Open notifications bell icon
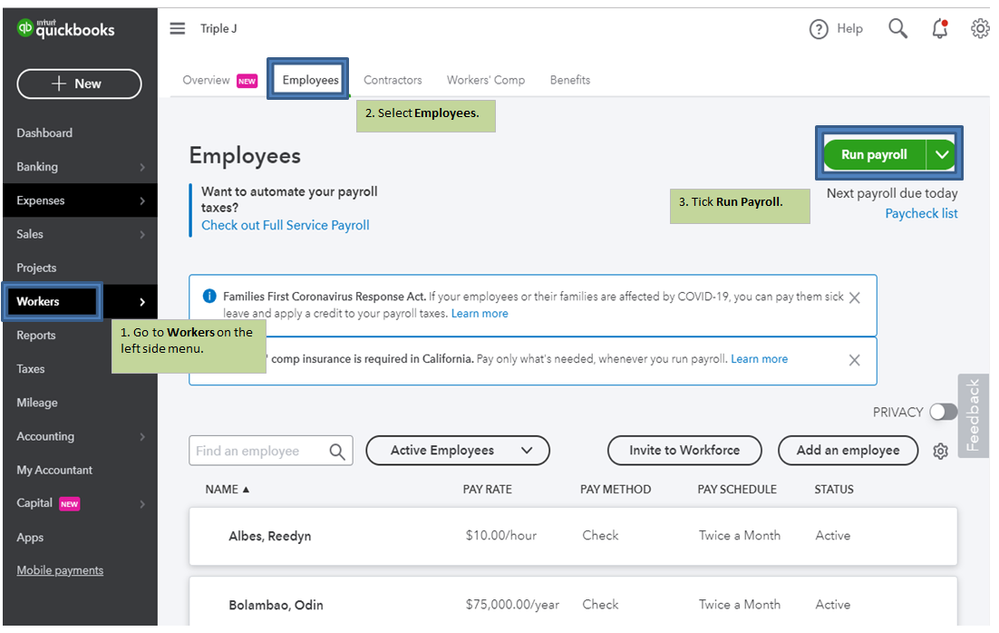Screen dimensions: 999x633 939,29
